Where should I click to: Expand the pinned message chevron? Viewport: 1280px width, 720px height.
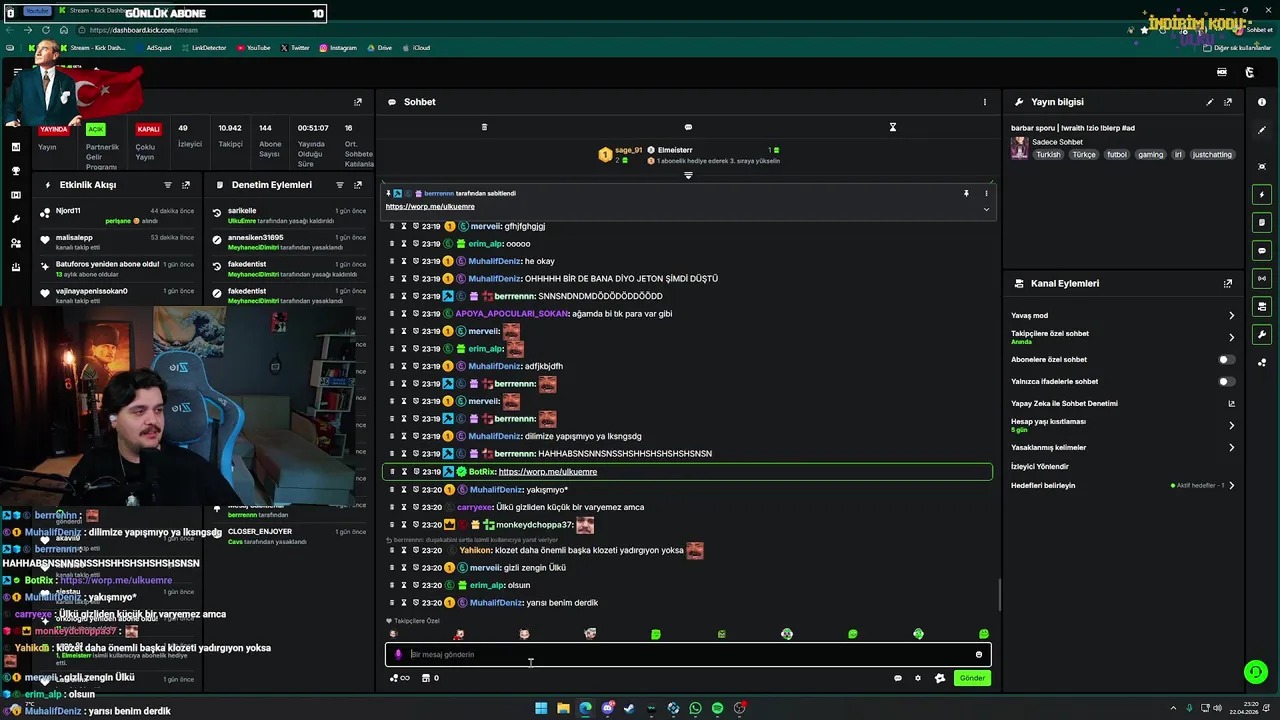pyautogui.click(x=986, y=209)
